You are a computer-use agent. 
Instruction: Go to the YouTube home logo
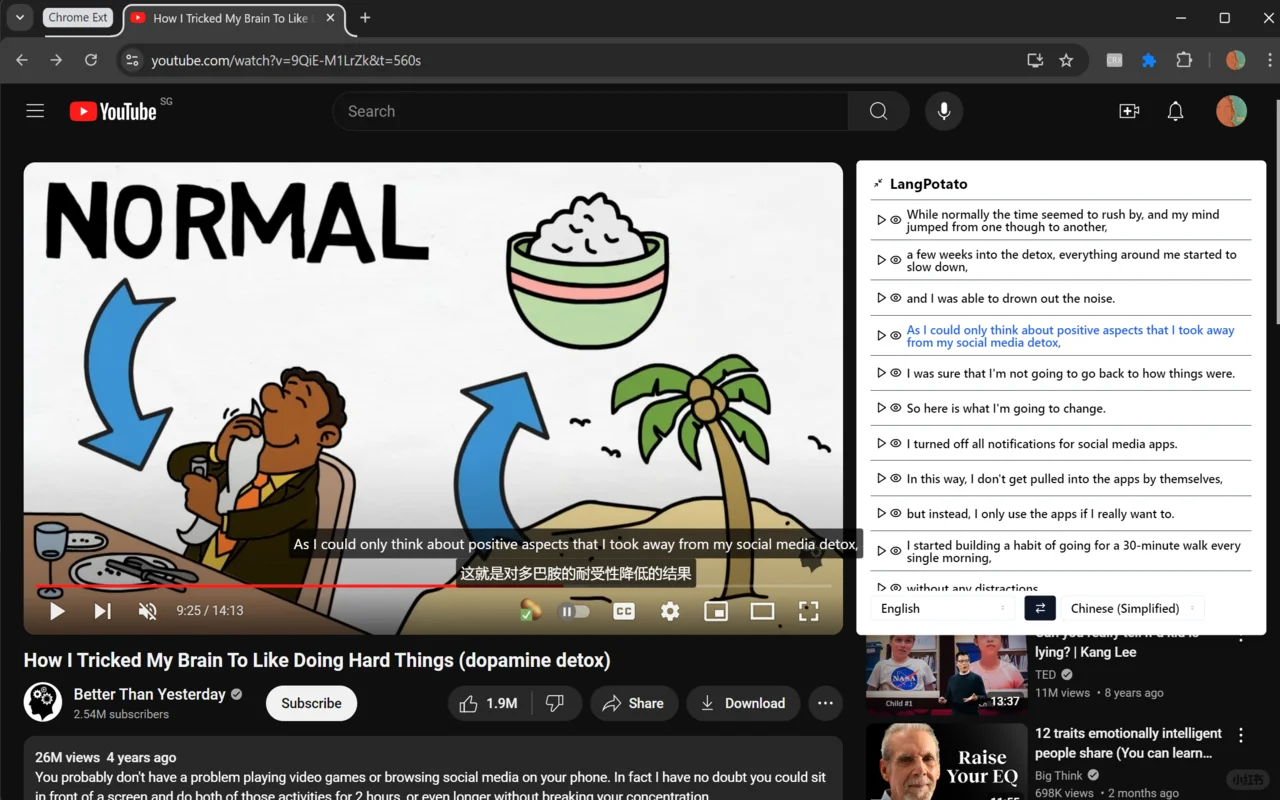tap(113, 111)
